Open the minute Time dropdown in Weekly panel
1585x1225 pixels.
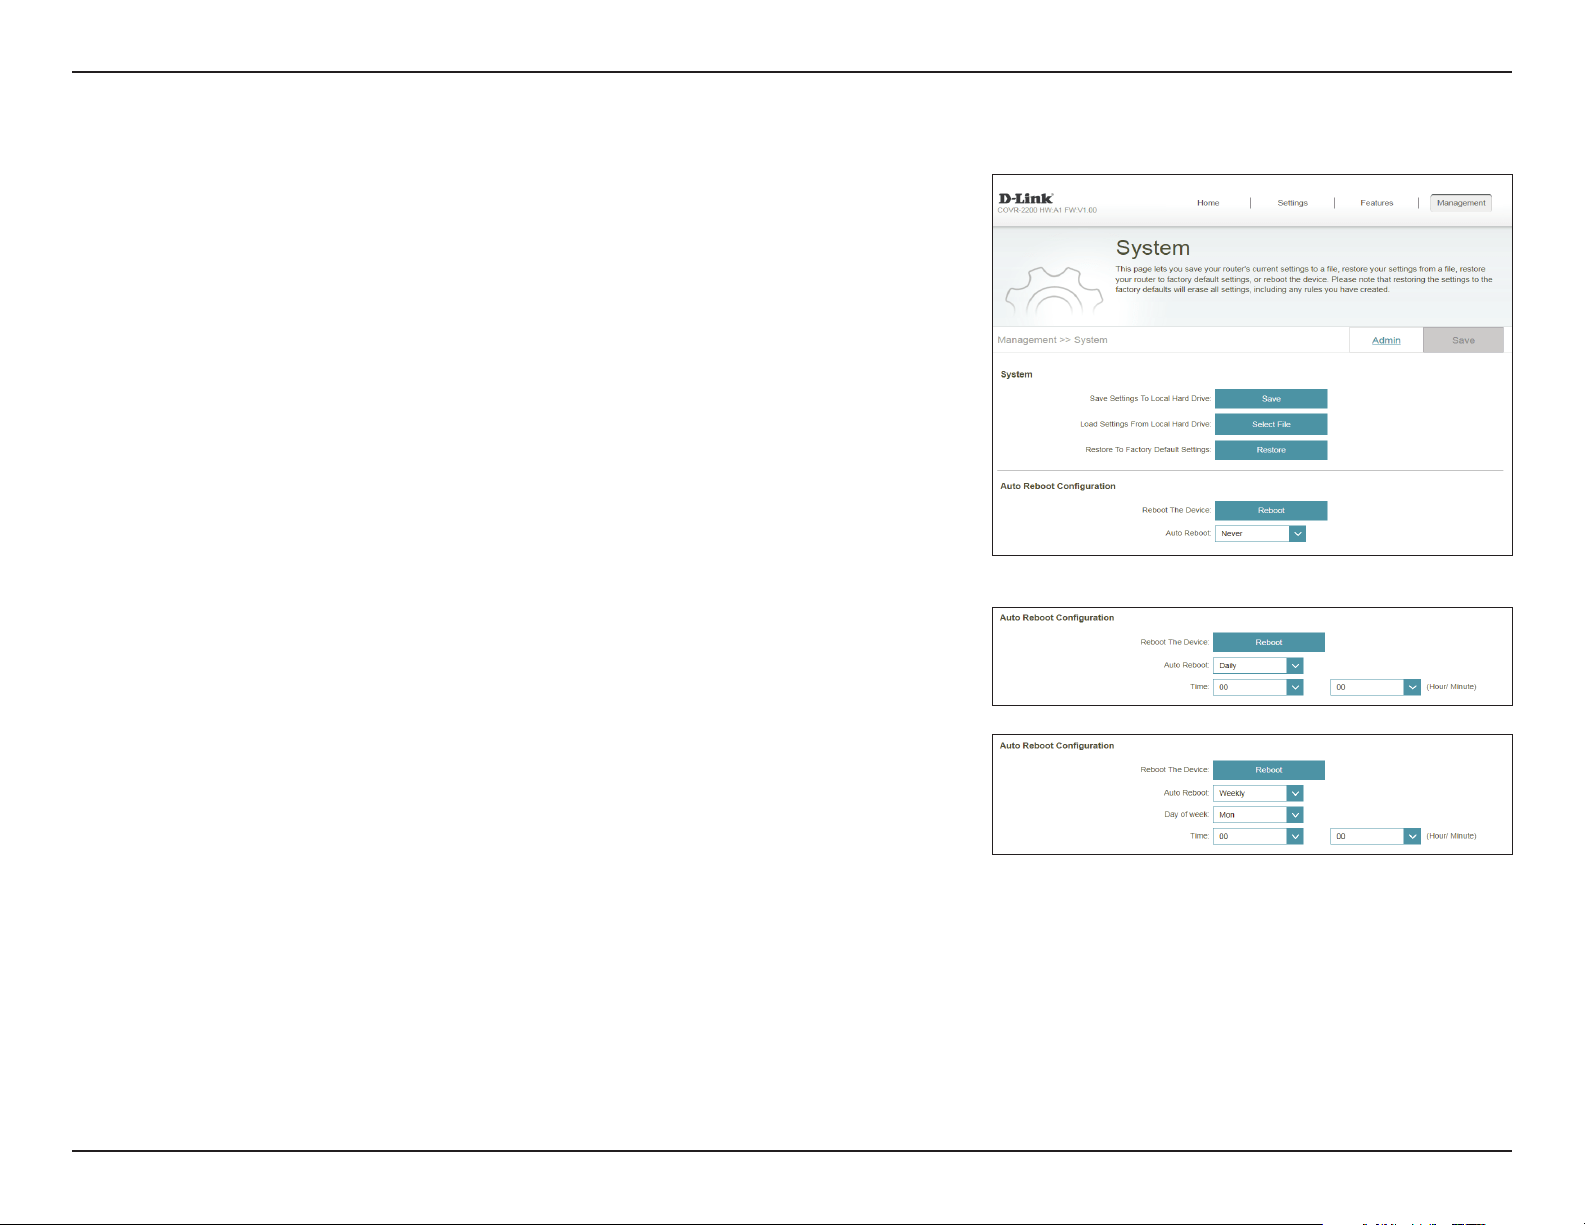pyautogui.click(x=1375, y=836)
